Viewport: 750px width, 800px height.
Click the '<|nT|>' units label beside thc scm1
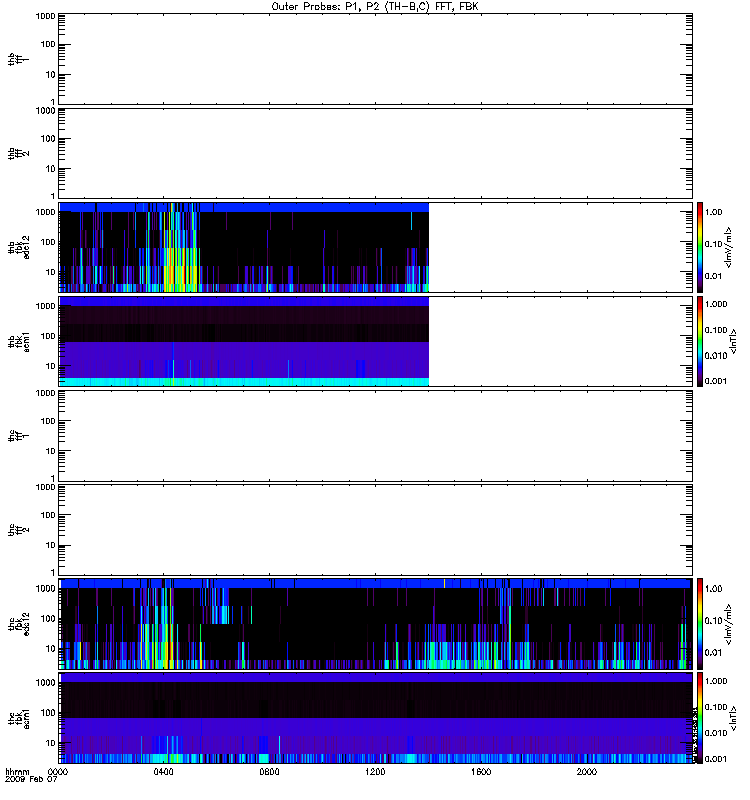click(x=734, y=718)
